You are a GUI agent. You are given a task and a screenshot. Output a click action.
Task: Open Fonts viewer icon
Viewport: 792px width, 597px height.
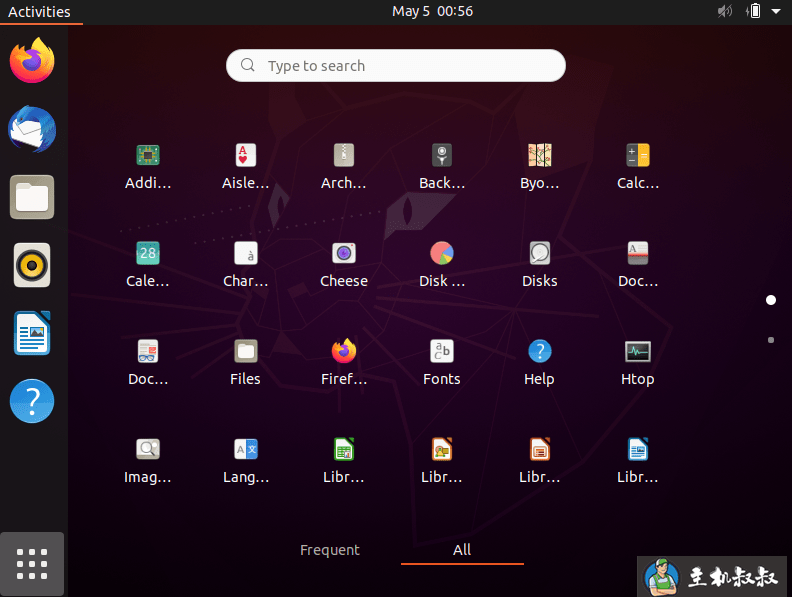point(442,352)
